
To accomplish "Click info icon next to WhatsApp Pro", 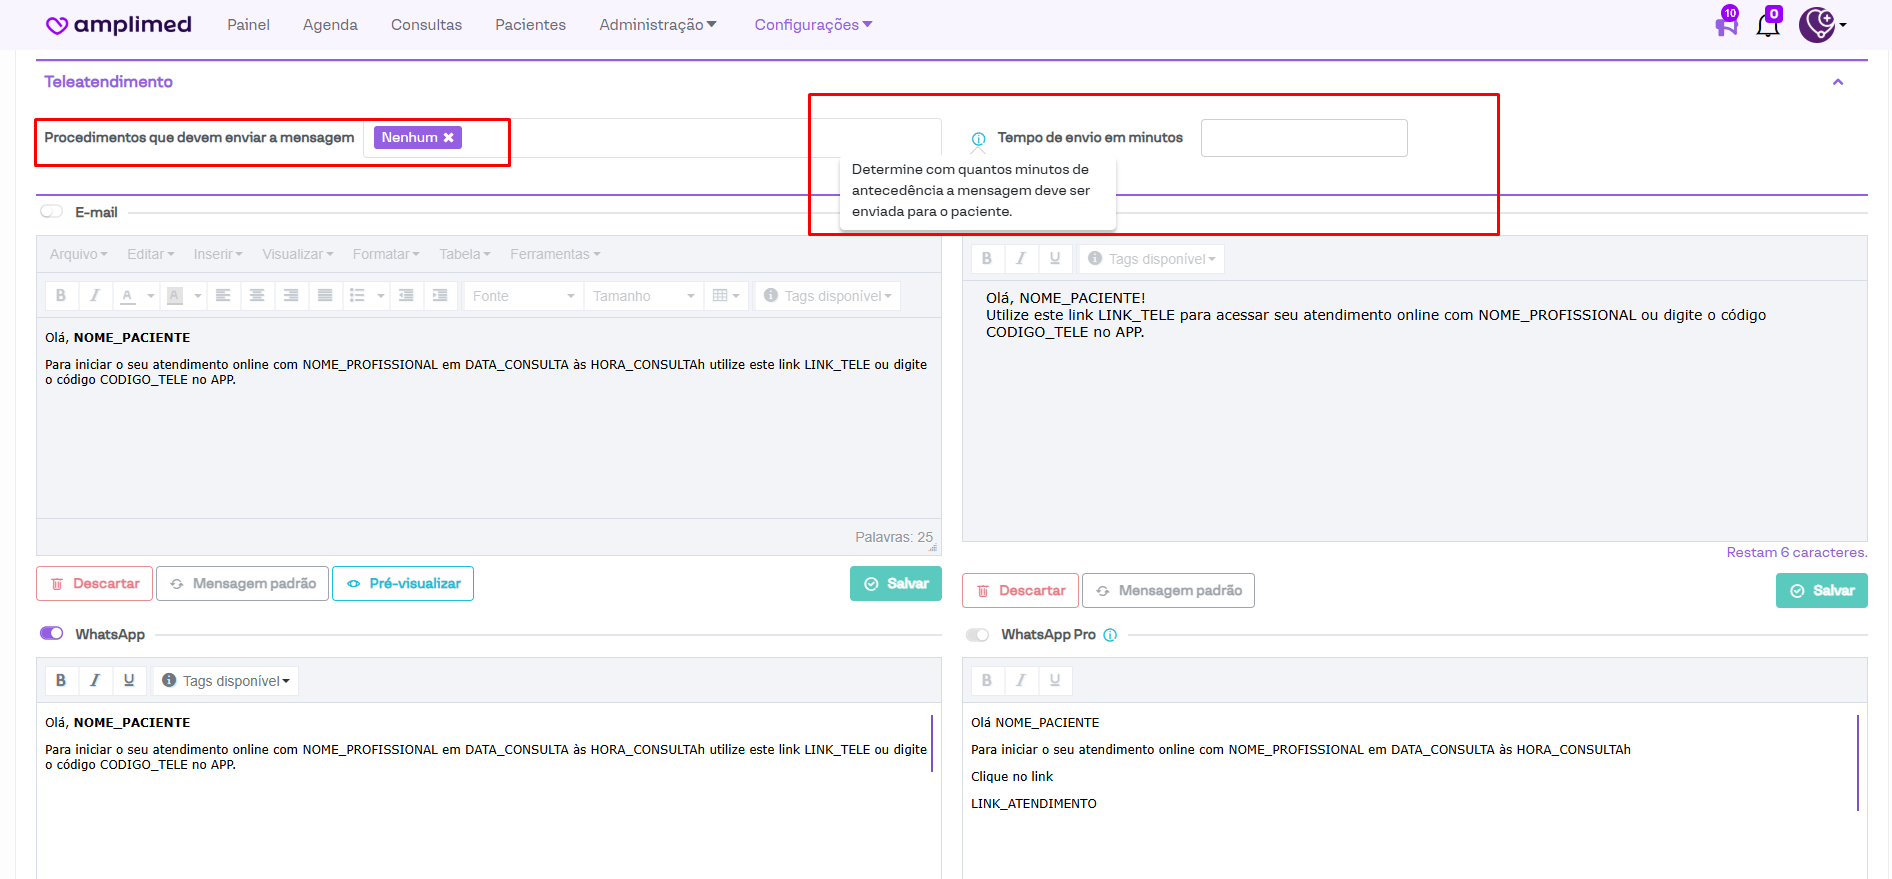I will pyautogui.click(x=1110, y=635).
